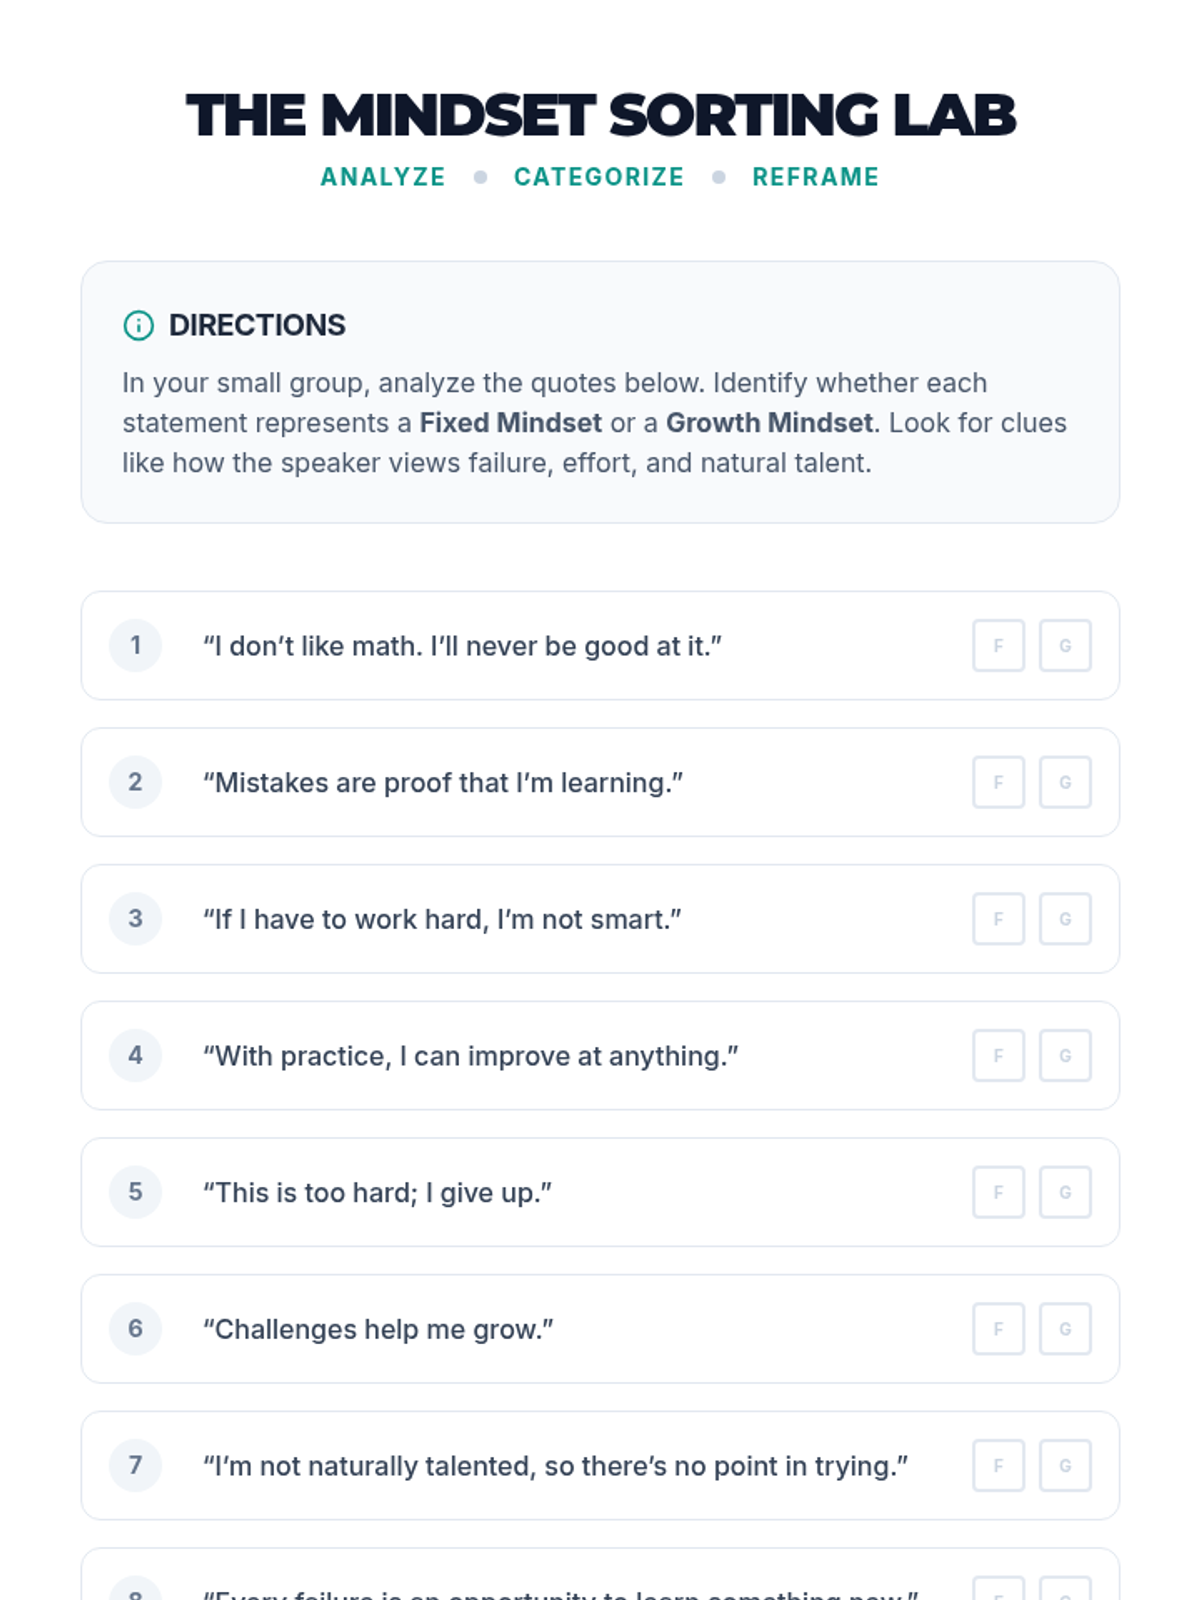
Task: Tick G box on quote 3
Action: pos(1065,919)
